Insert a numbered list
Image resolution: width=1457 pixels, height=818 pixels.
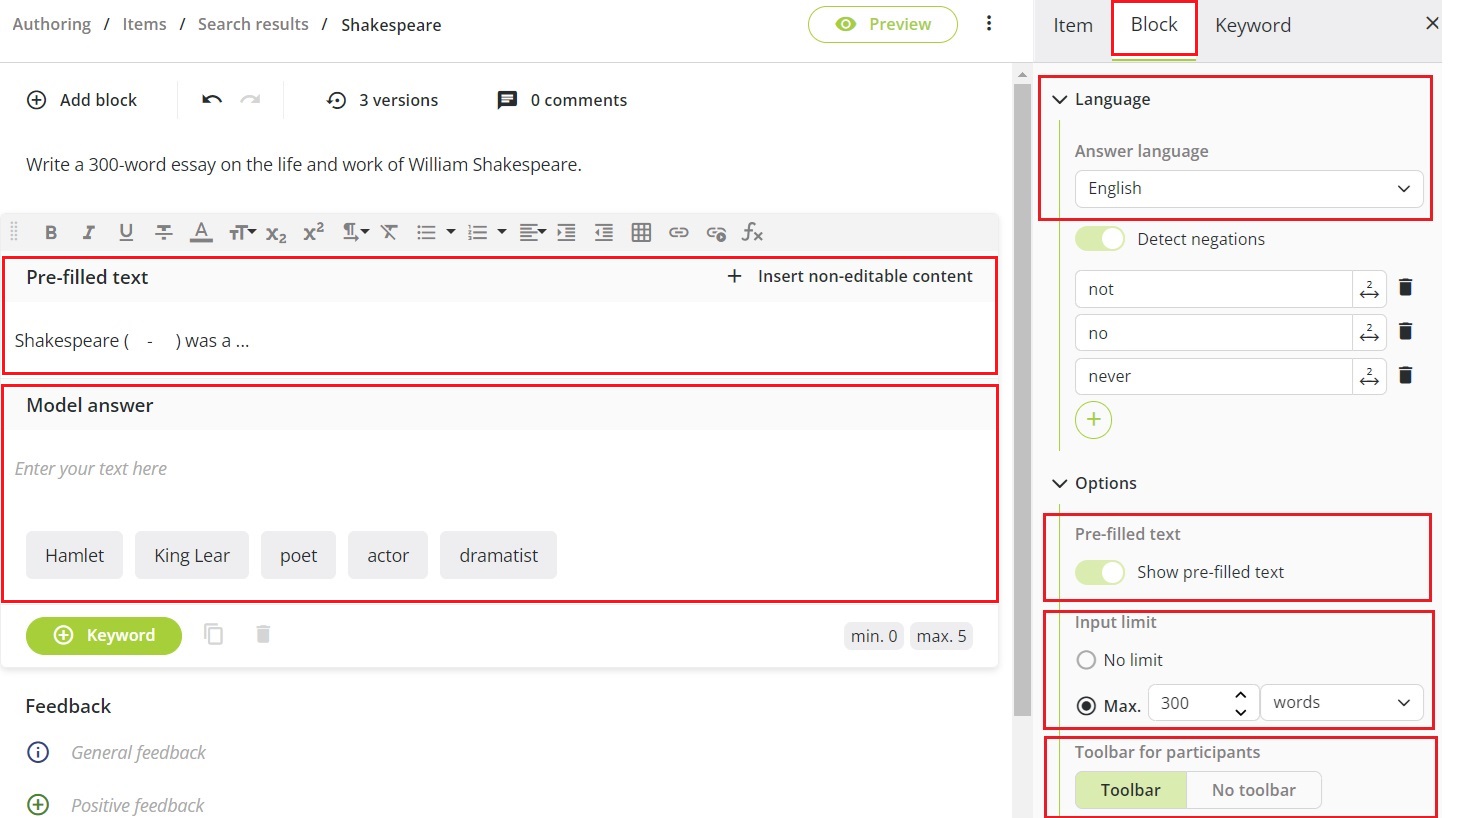(477, 232)
